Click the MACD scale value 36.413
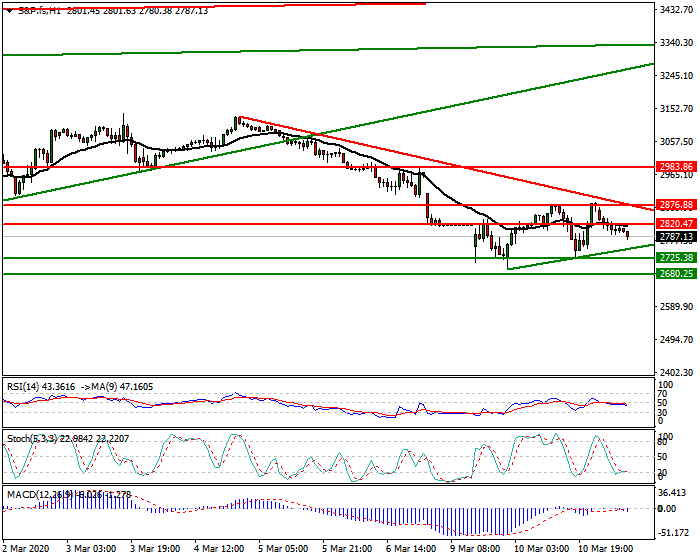 pos(673,493)
